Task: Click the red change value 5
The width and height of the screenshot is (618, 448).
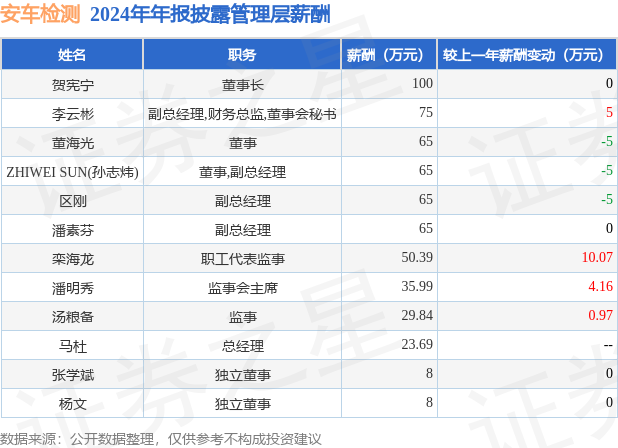Action: click(609, 112)
